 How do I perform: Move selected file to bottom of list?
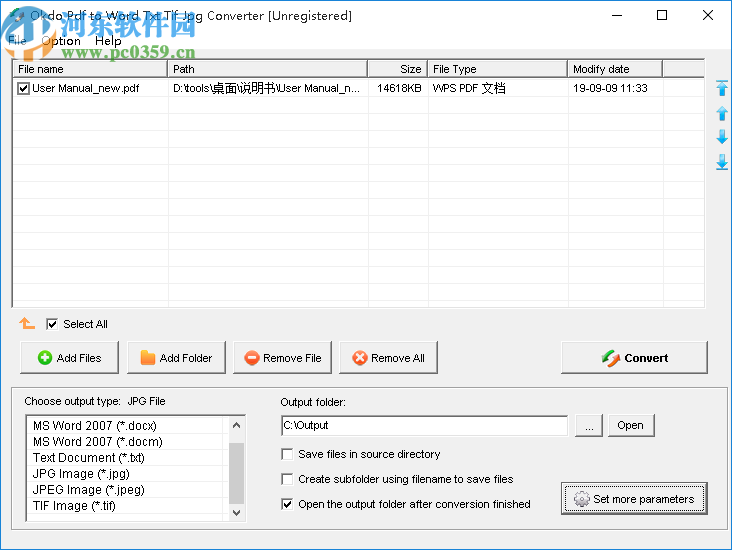(x=722, y=162)
